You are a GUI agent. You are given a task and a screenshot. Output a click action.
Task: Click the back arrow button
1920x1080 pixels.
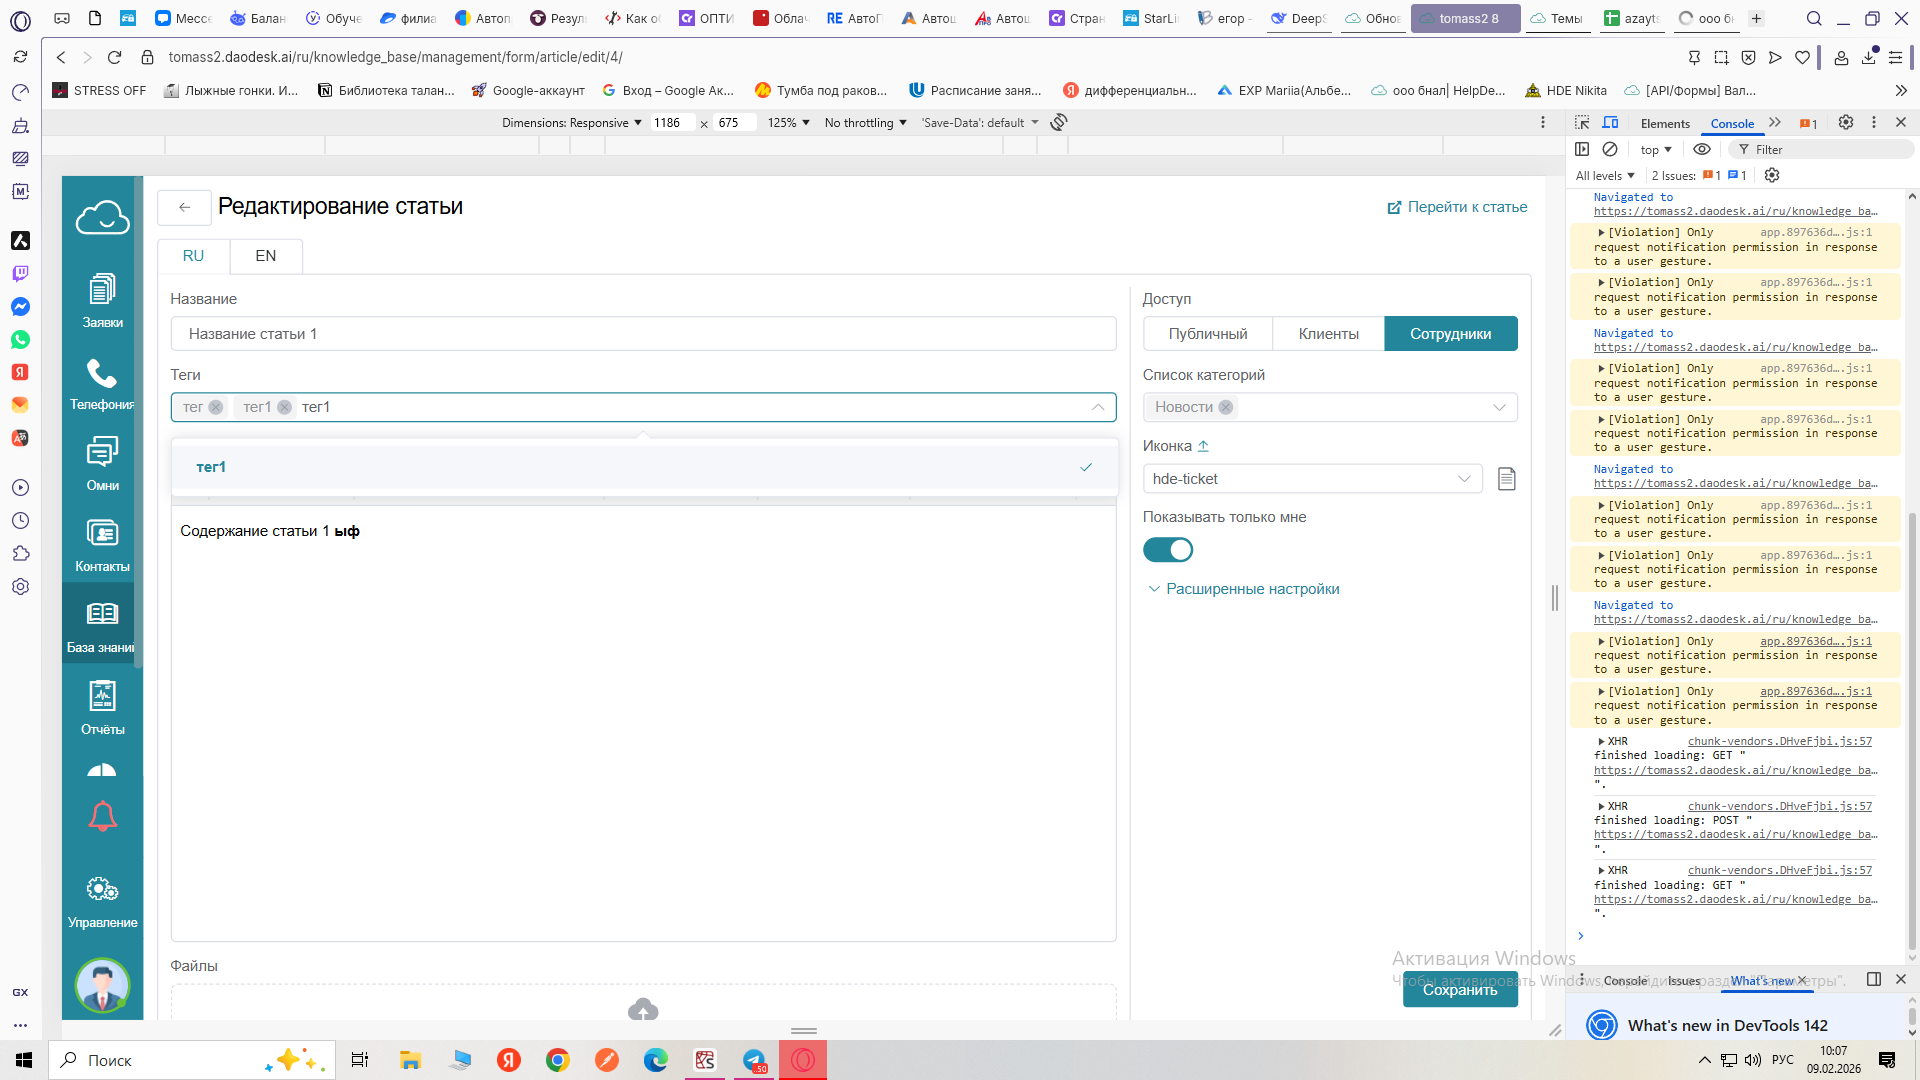[x=184, y=207]
